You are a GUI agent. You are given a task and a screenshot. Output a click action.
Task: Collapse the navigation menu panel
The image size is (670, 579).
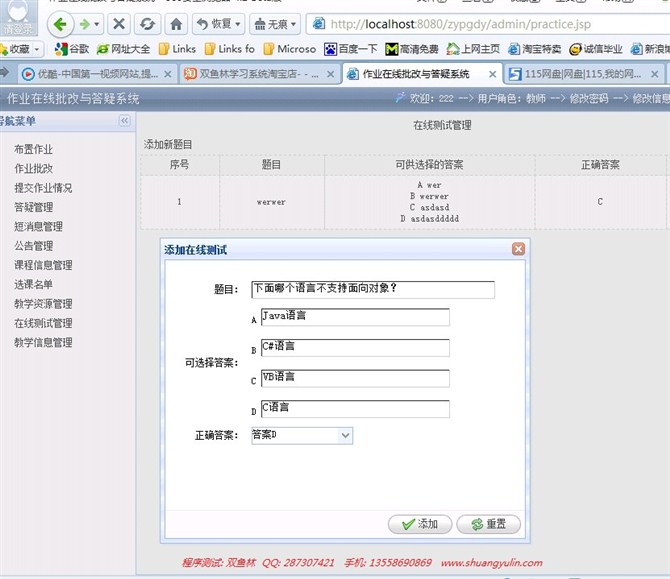click(124, 121)
